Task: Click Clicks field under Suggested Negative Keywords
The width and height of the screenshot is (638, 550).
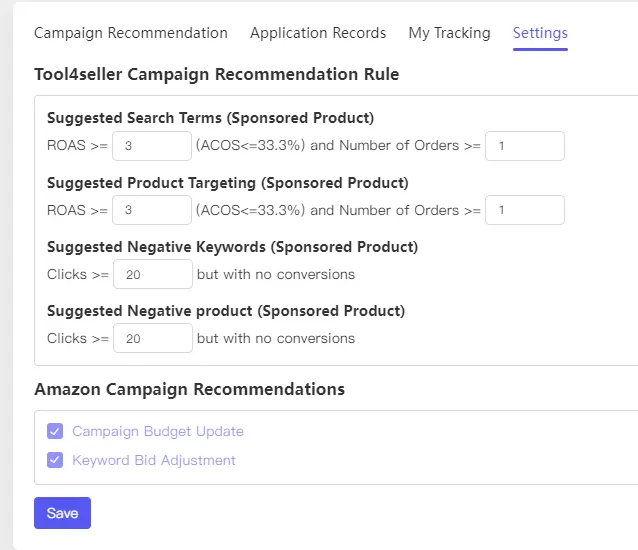Action: click(153, 274)
